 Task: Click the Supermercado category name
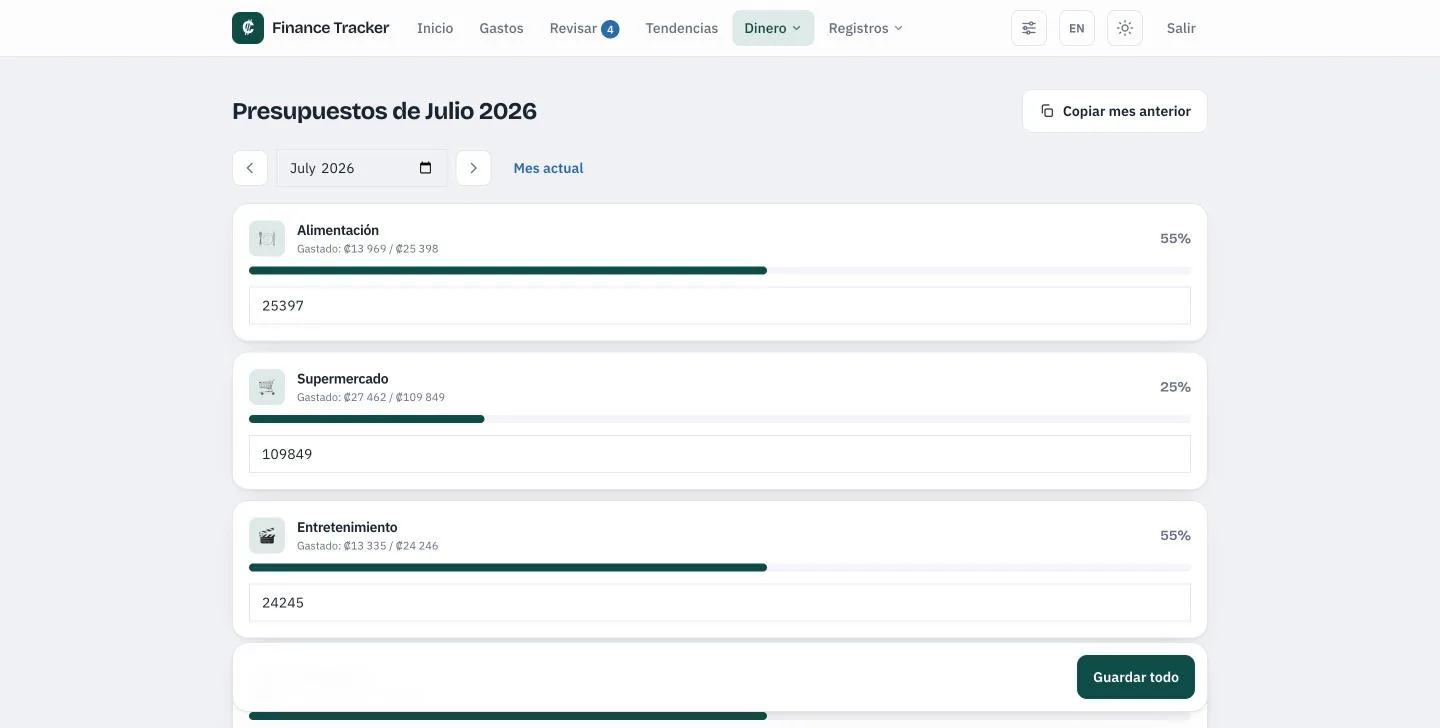343,379
